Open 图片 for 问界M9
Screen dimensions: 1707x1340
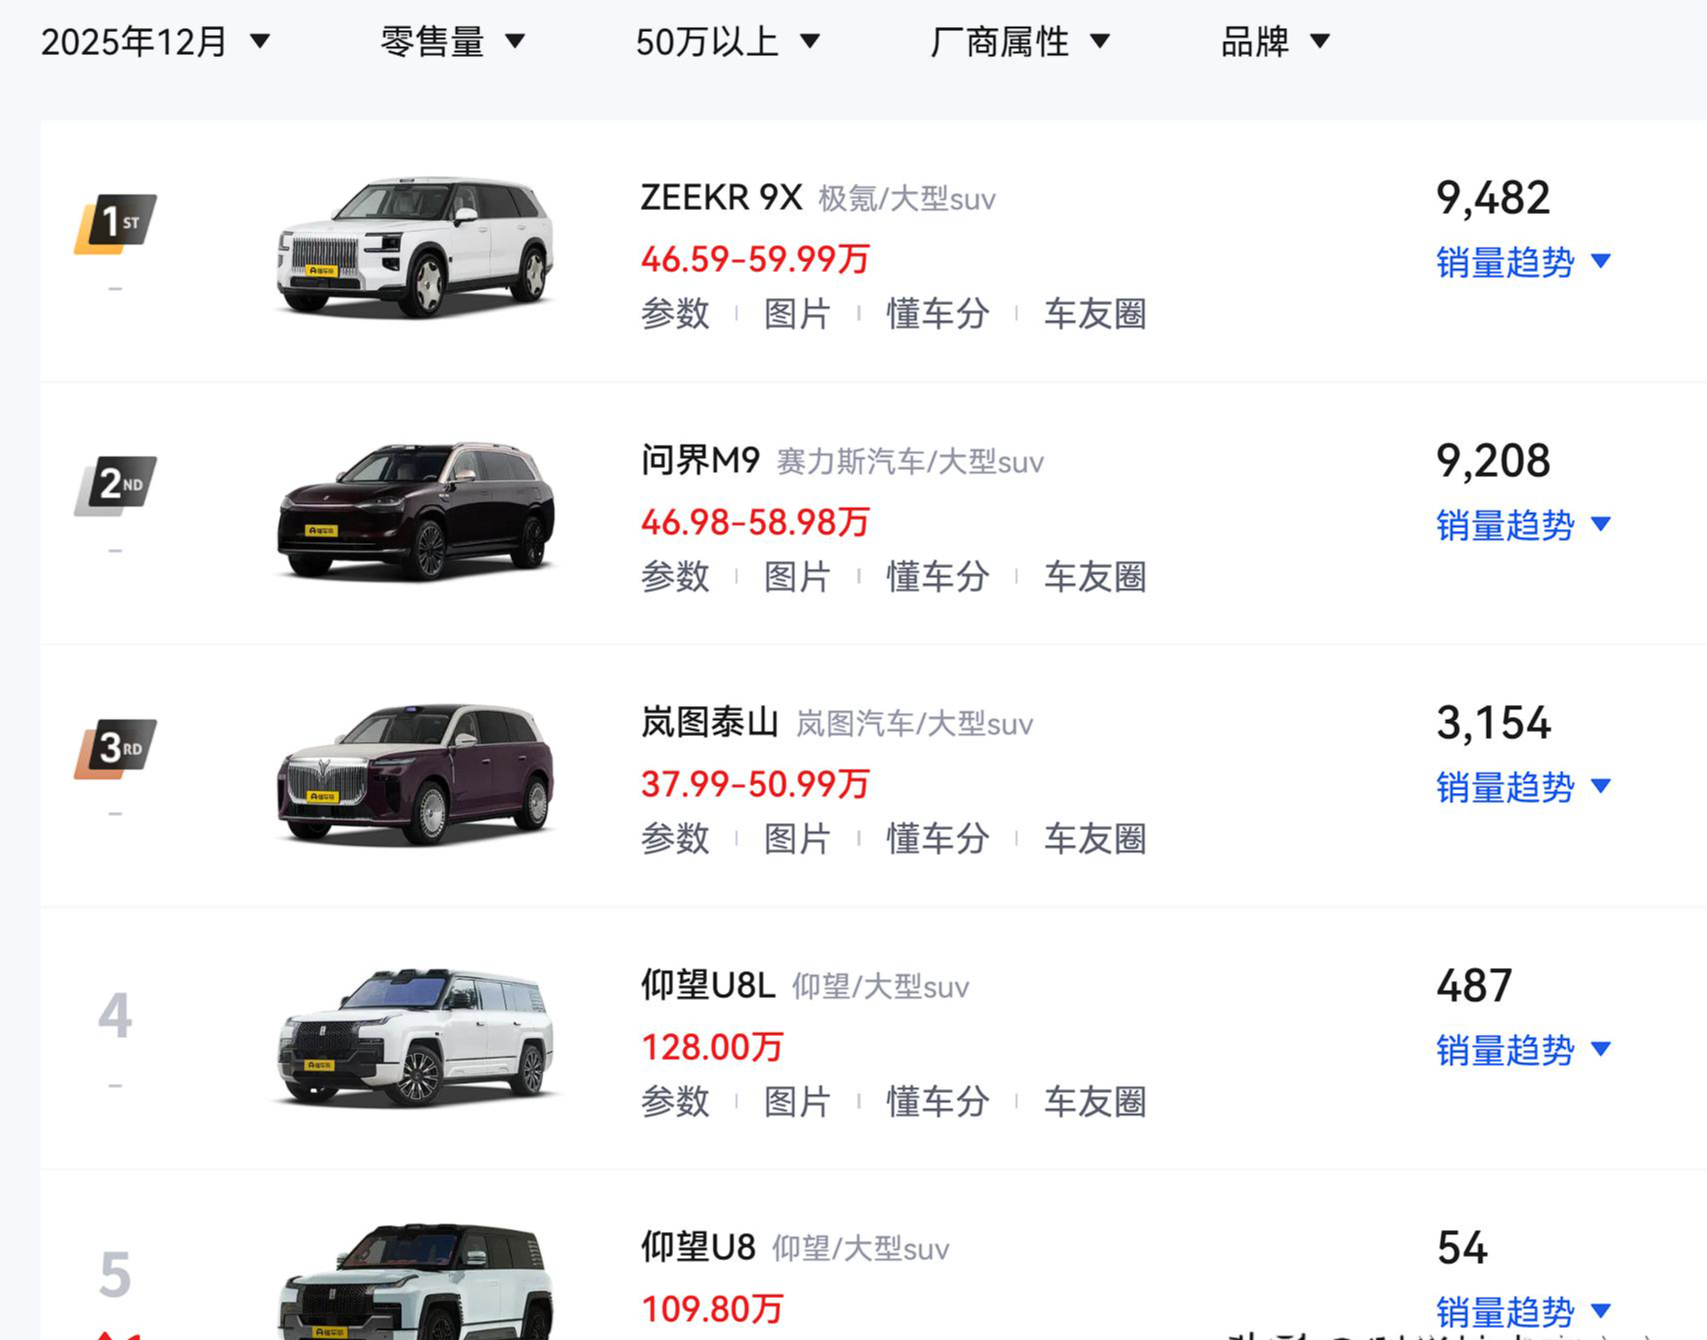(797, 577)
